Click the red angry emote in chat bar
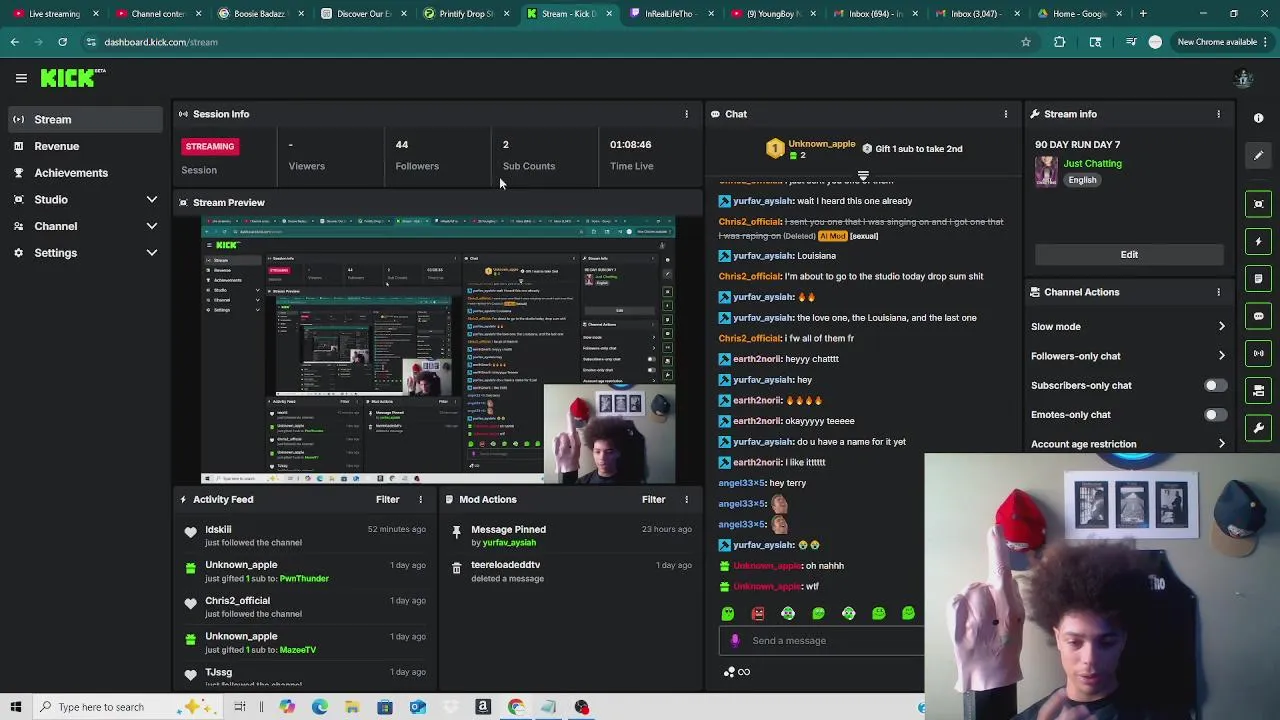The height and width of the screenshot is (720, 1280). (758, 613)
